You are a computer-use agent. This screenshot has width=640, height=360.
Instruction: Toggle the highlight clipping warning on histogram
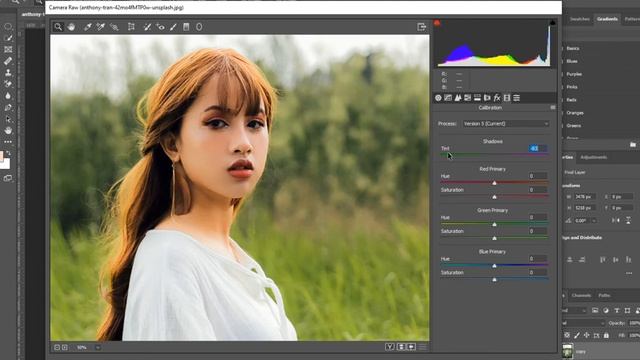(553, 23)
